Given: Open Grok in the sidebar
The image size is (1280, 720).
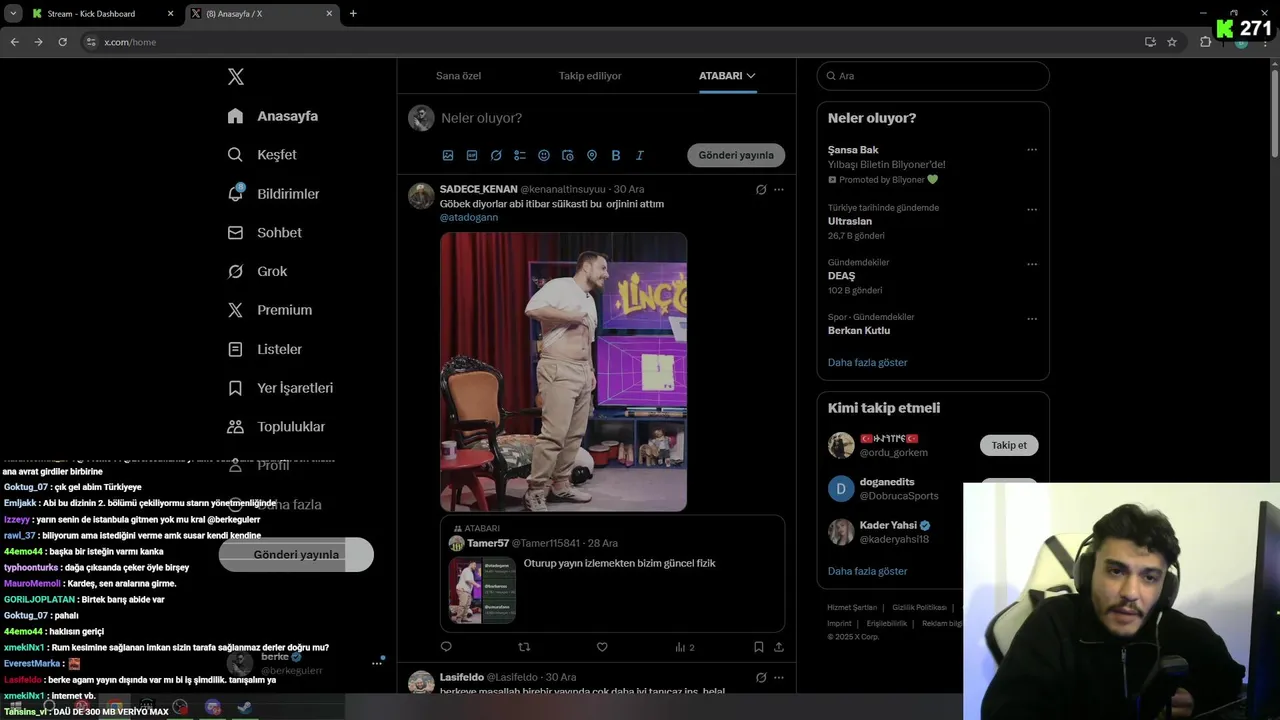Looking at the screenshot, I should click(x=257, y=272).
